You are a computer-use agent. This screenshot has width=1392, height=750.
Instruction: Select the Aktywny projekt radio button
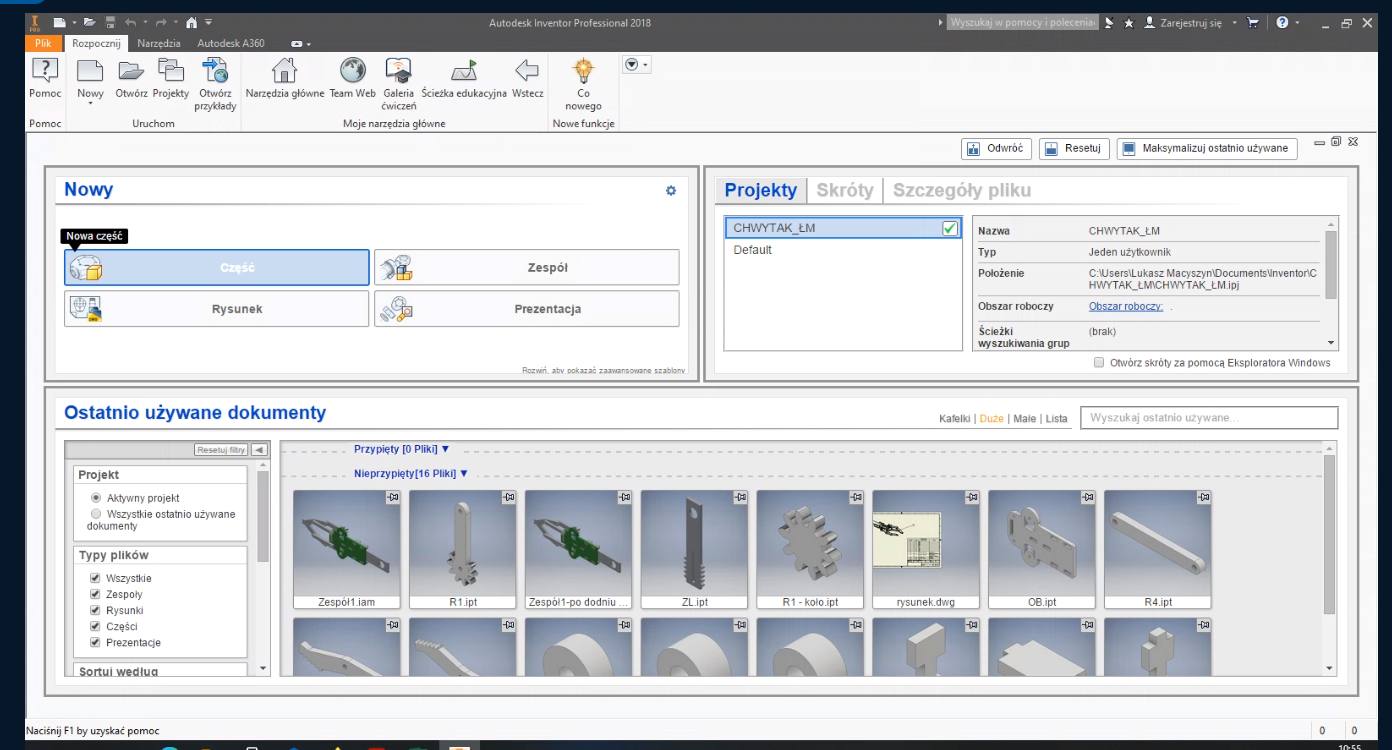click(x=96, y=497)
